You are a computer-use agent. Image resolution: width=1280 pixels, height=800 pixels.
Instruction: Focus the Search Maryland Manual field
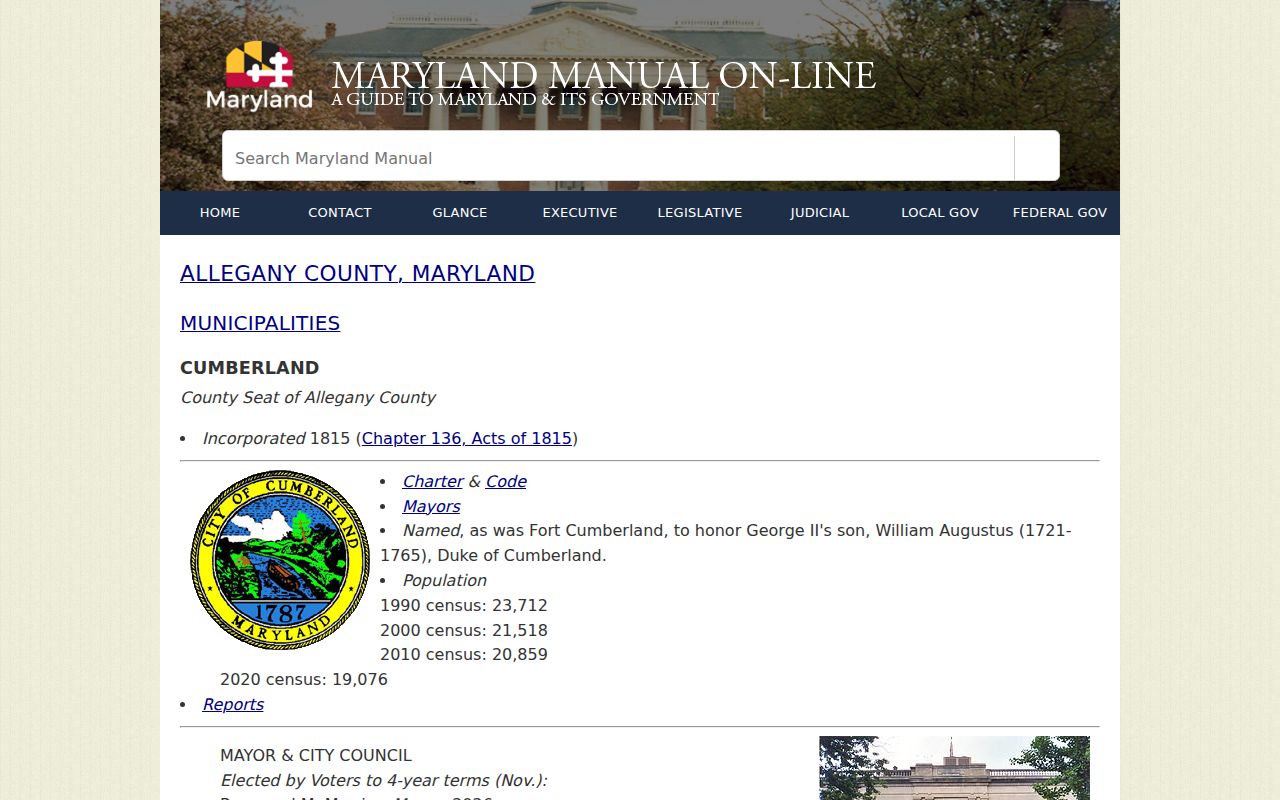[618, 156]
